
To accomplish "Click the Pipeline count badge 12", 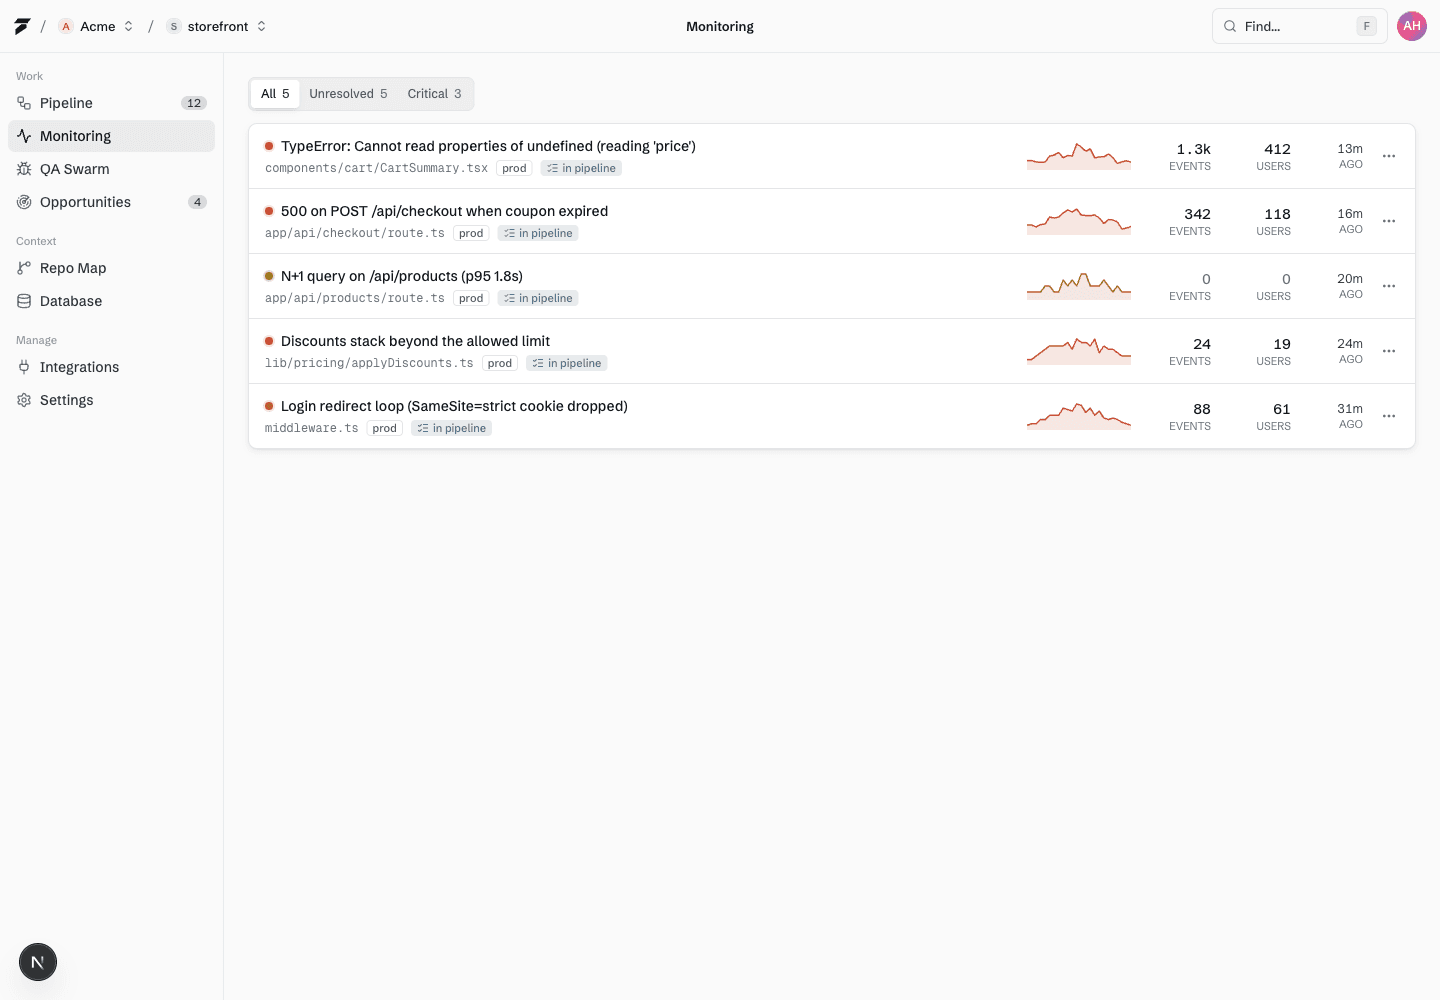I will coord(194,103).
